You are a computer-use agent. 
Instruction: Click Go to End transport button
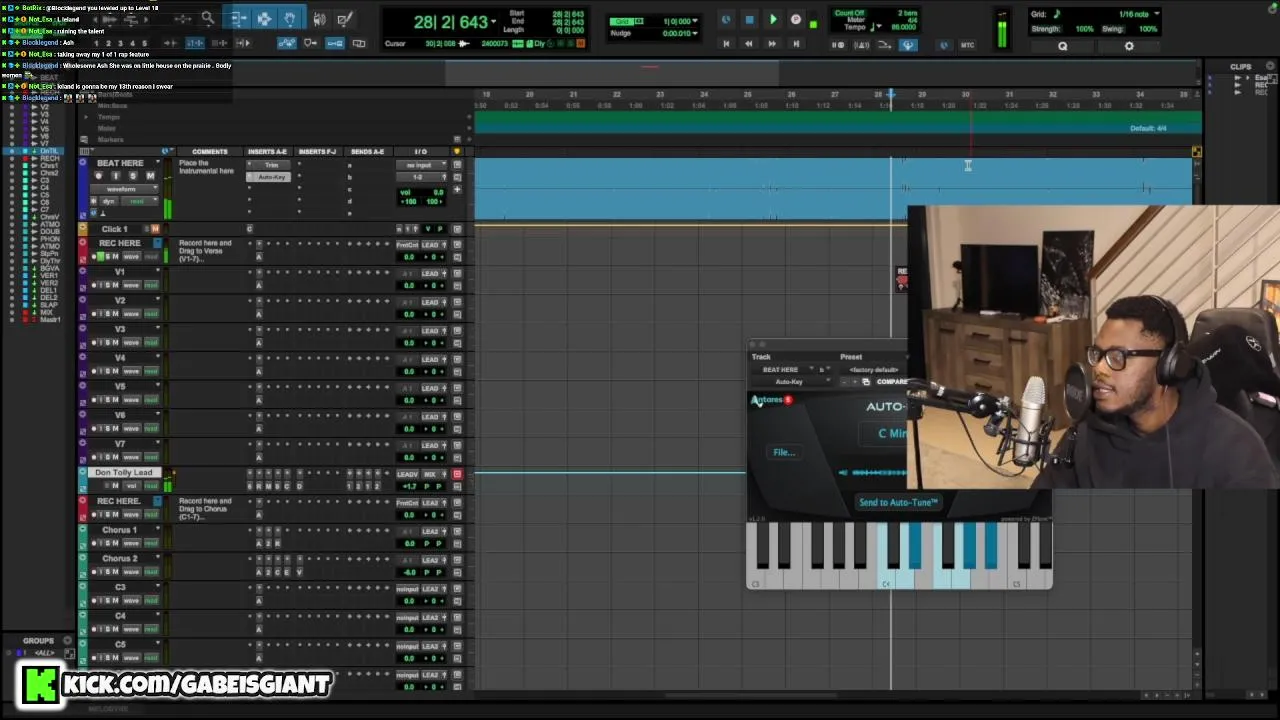coord(796,44)
